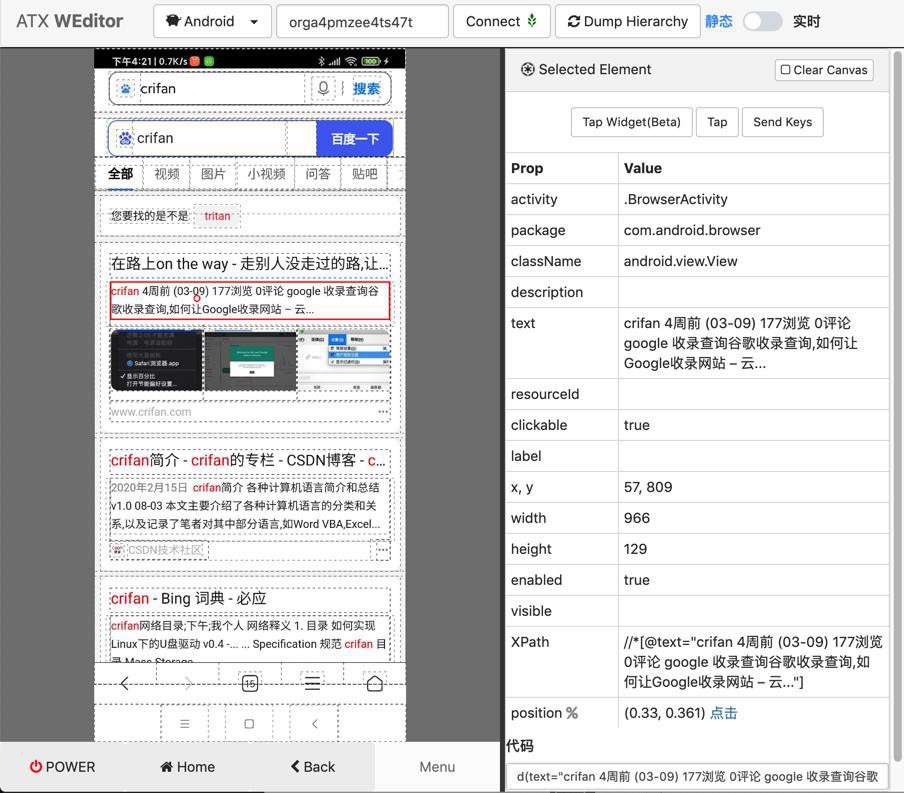Image resolution: width=904 pixels, height=793 pixels.
Task: Click the android.view.View className value
Action: point(680,261)
